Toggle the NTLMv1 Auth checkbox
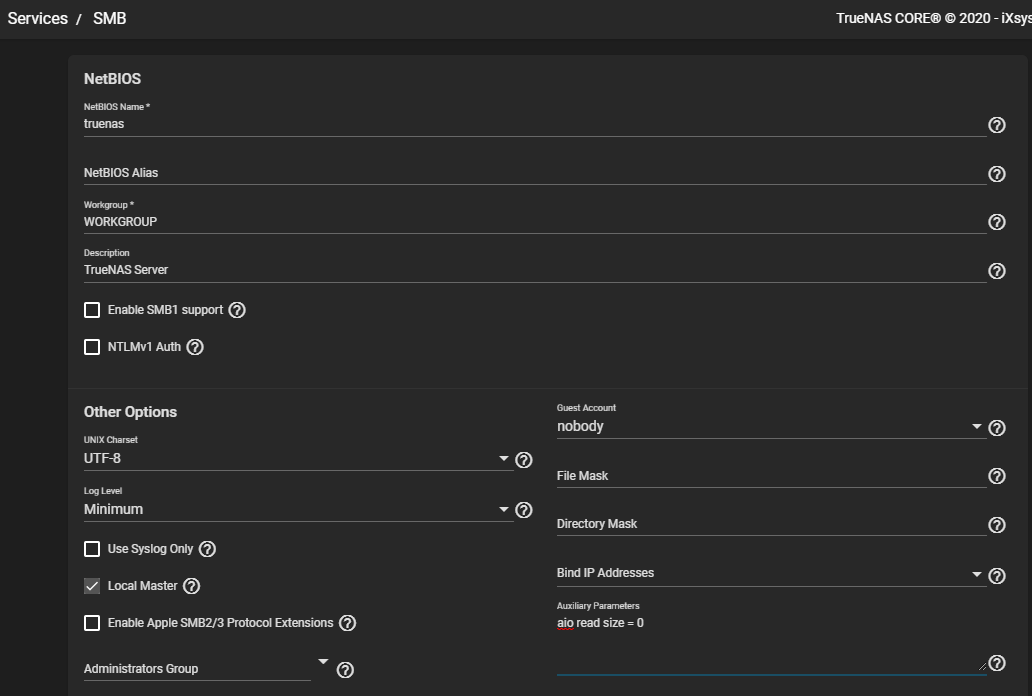1032x696 pixels. (x=92, y=347)
